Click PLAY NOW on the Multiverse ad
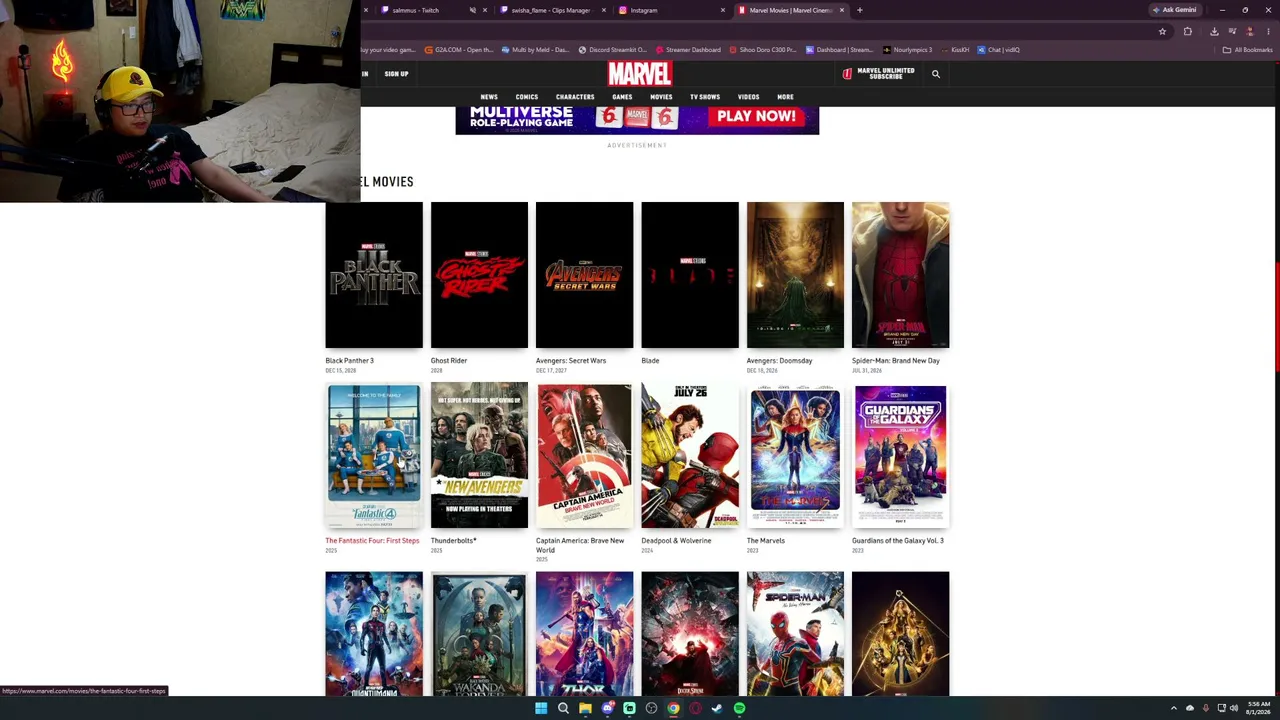Image resolution: width=1280 pixels, height=720 pixels. 756,116
